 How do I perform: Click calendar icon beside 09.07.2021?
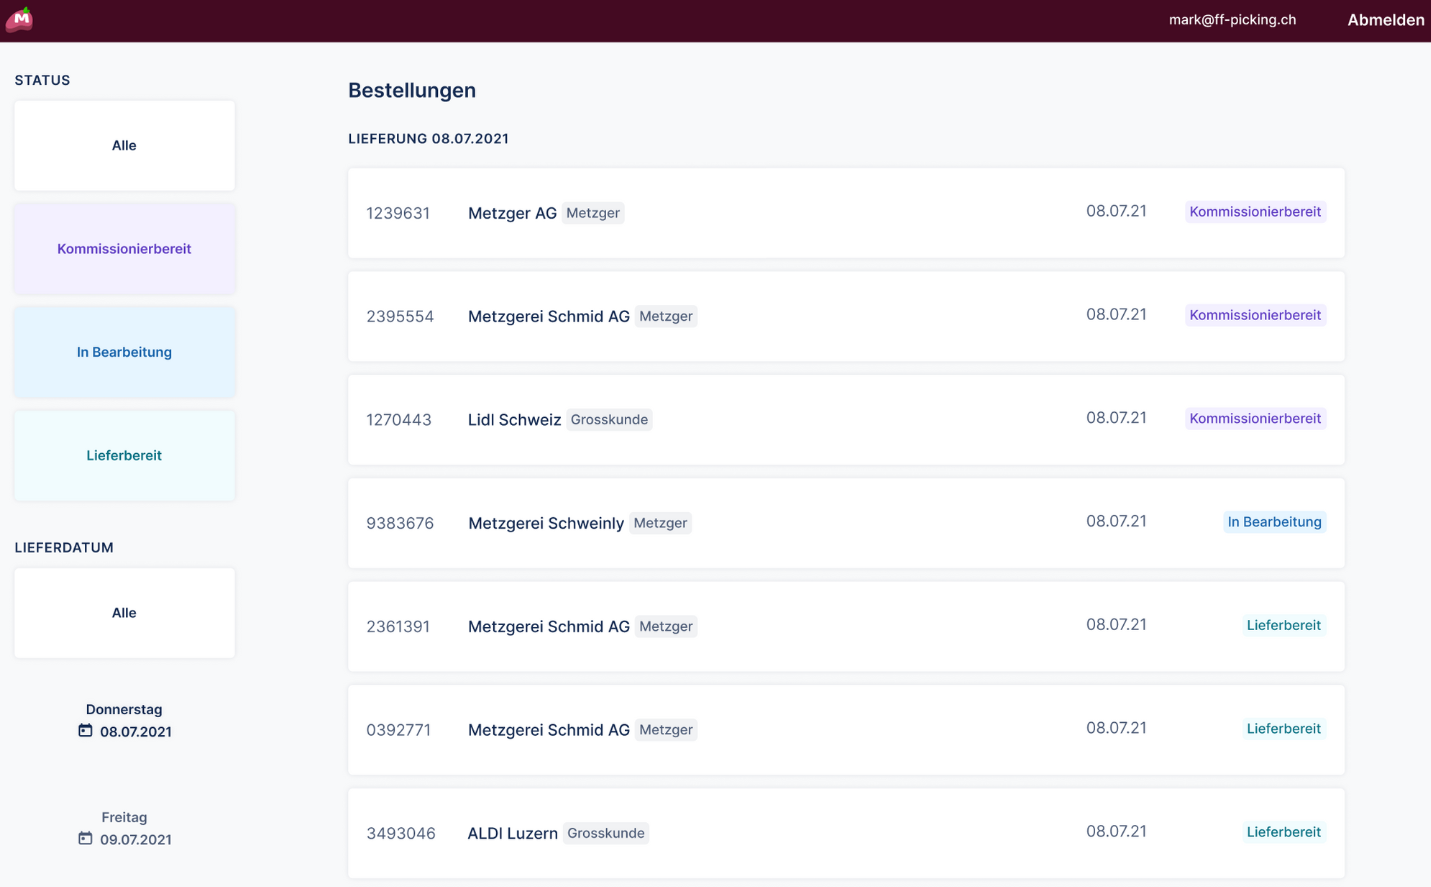85,839
